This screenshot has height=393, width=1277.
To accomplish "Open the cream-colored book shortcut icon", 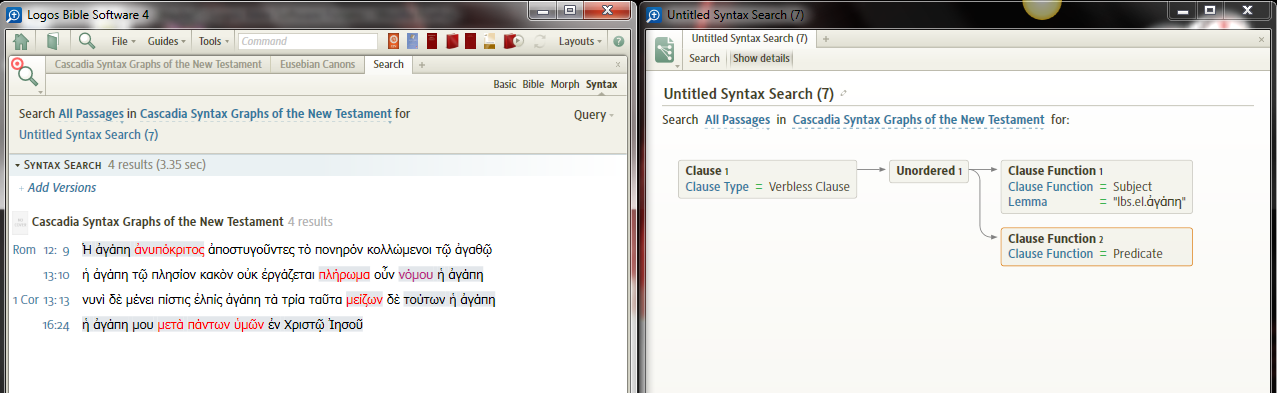I will (490, 41).
